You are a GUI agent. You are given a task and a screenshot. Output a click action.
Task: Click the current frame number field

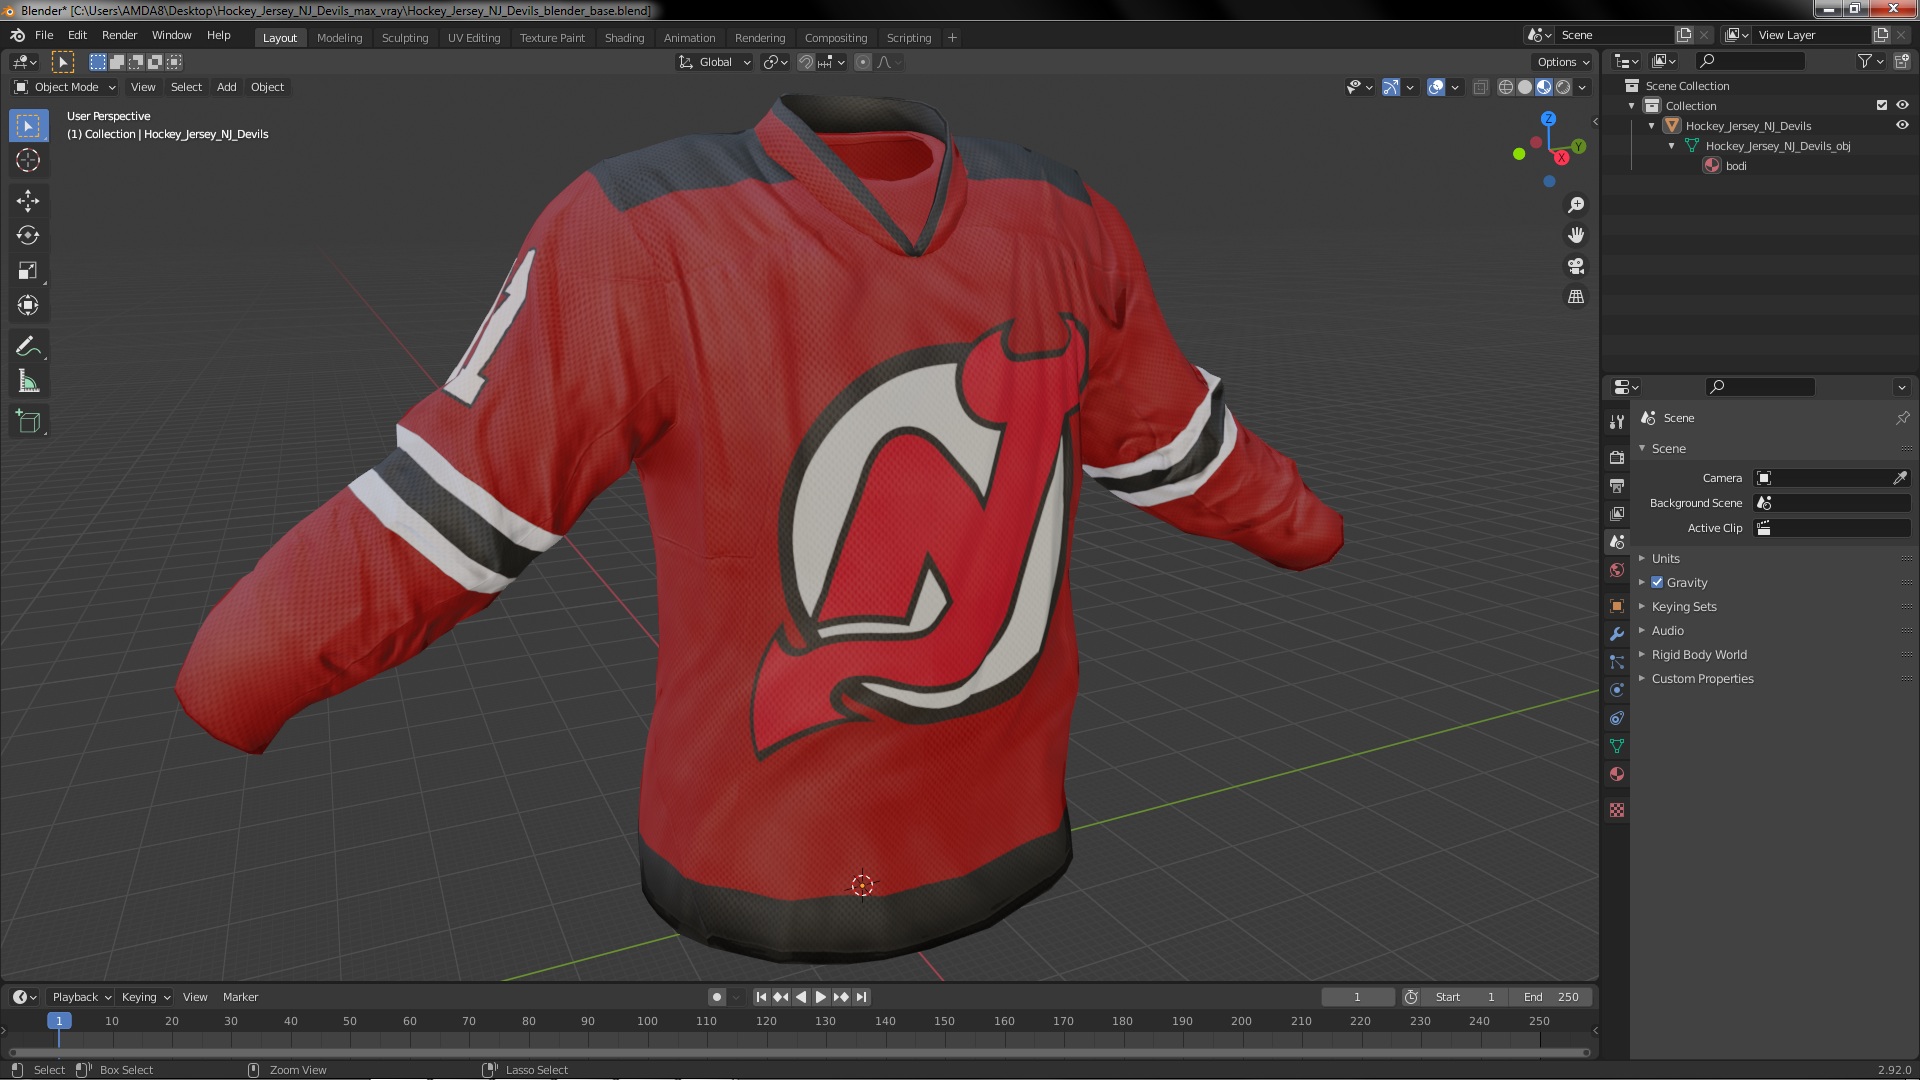click(1357, 997)
